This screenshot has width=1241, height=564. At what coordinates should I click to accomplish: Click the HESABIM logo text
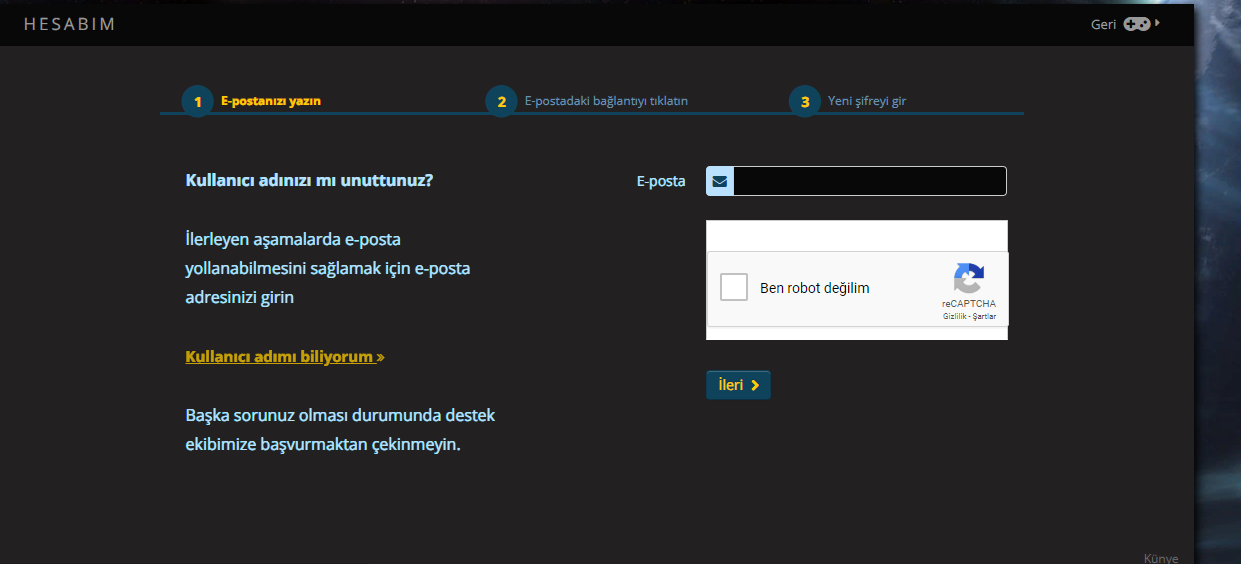(70, 24)
